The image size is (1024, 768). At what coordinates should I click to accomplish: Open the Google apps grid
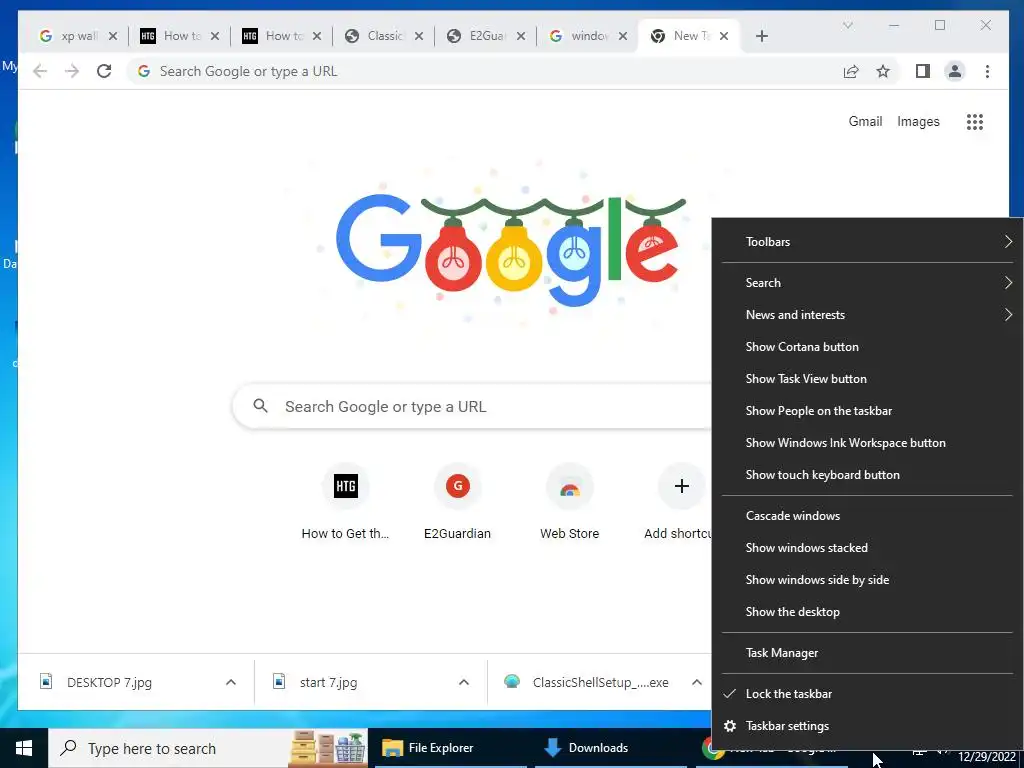coord(974,121)
